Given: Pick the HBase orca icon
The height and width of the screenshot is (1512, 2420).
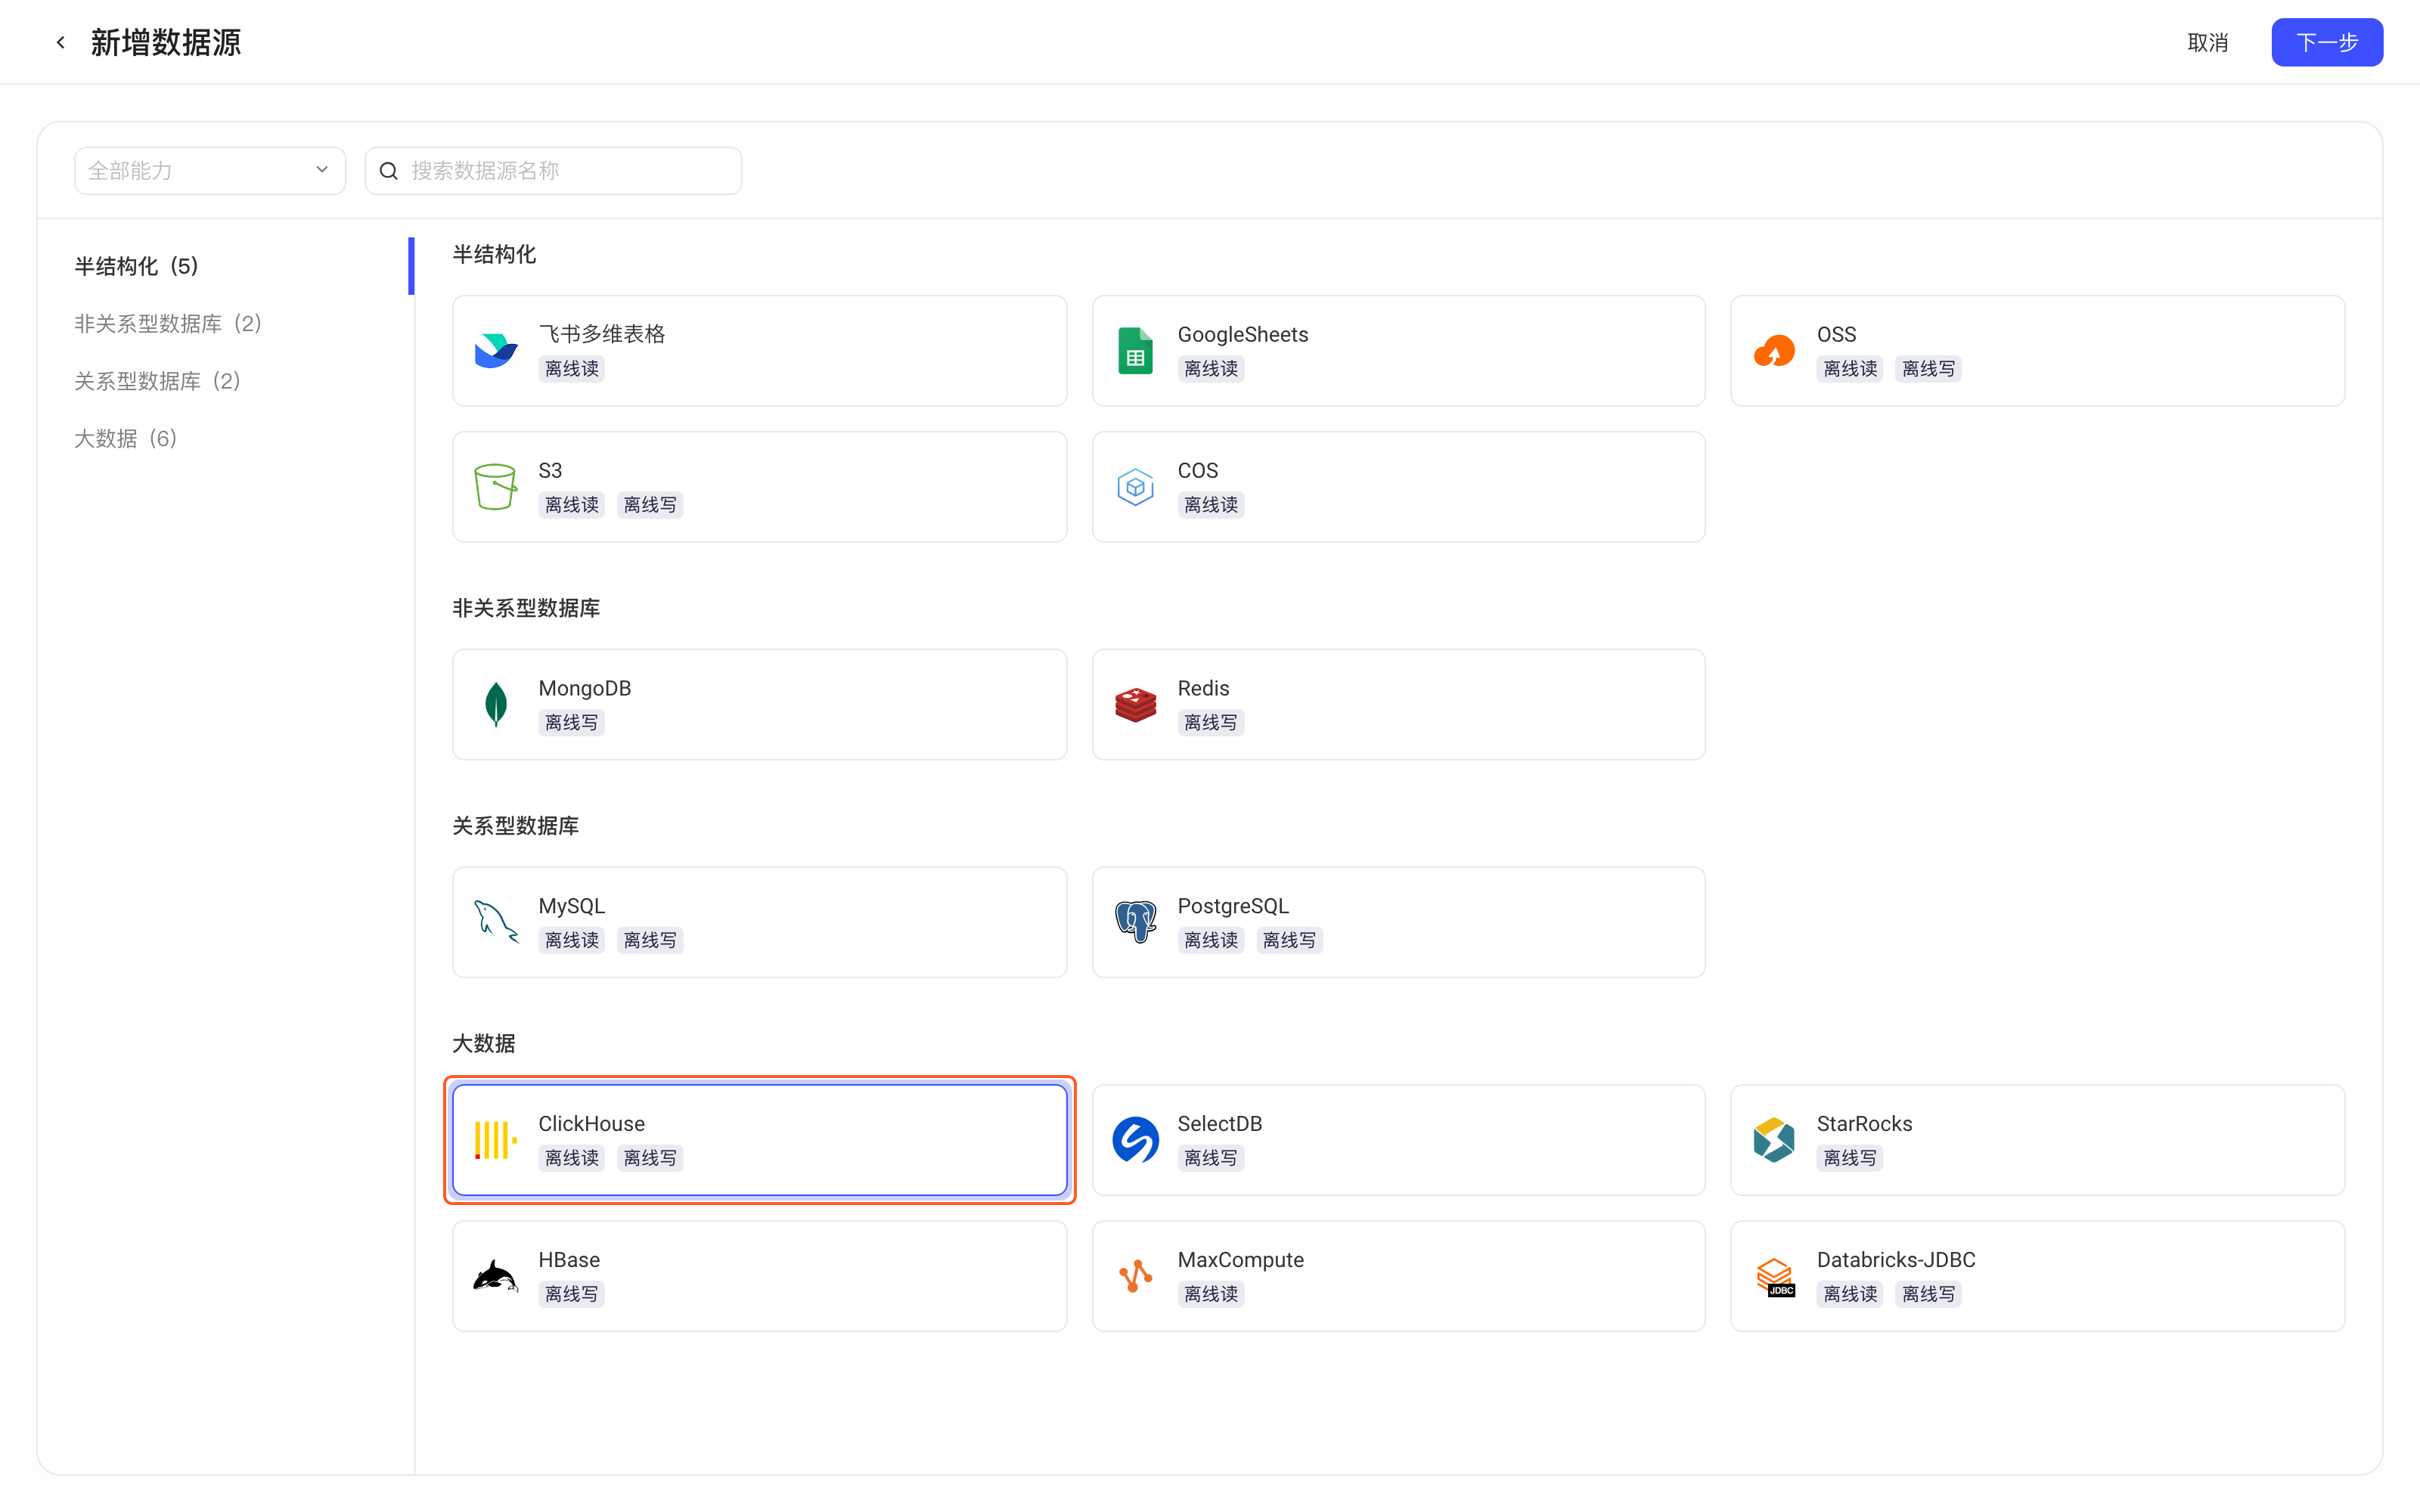Looking at the screenshot, I should (495, 1276).
